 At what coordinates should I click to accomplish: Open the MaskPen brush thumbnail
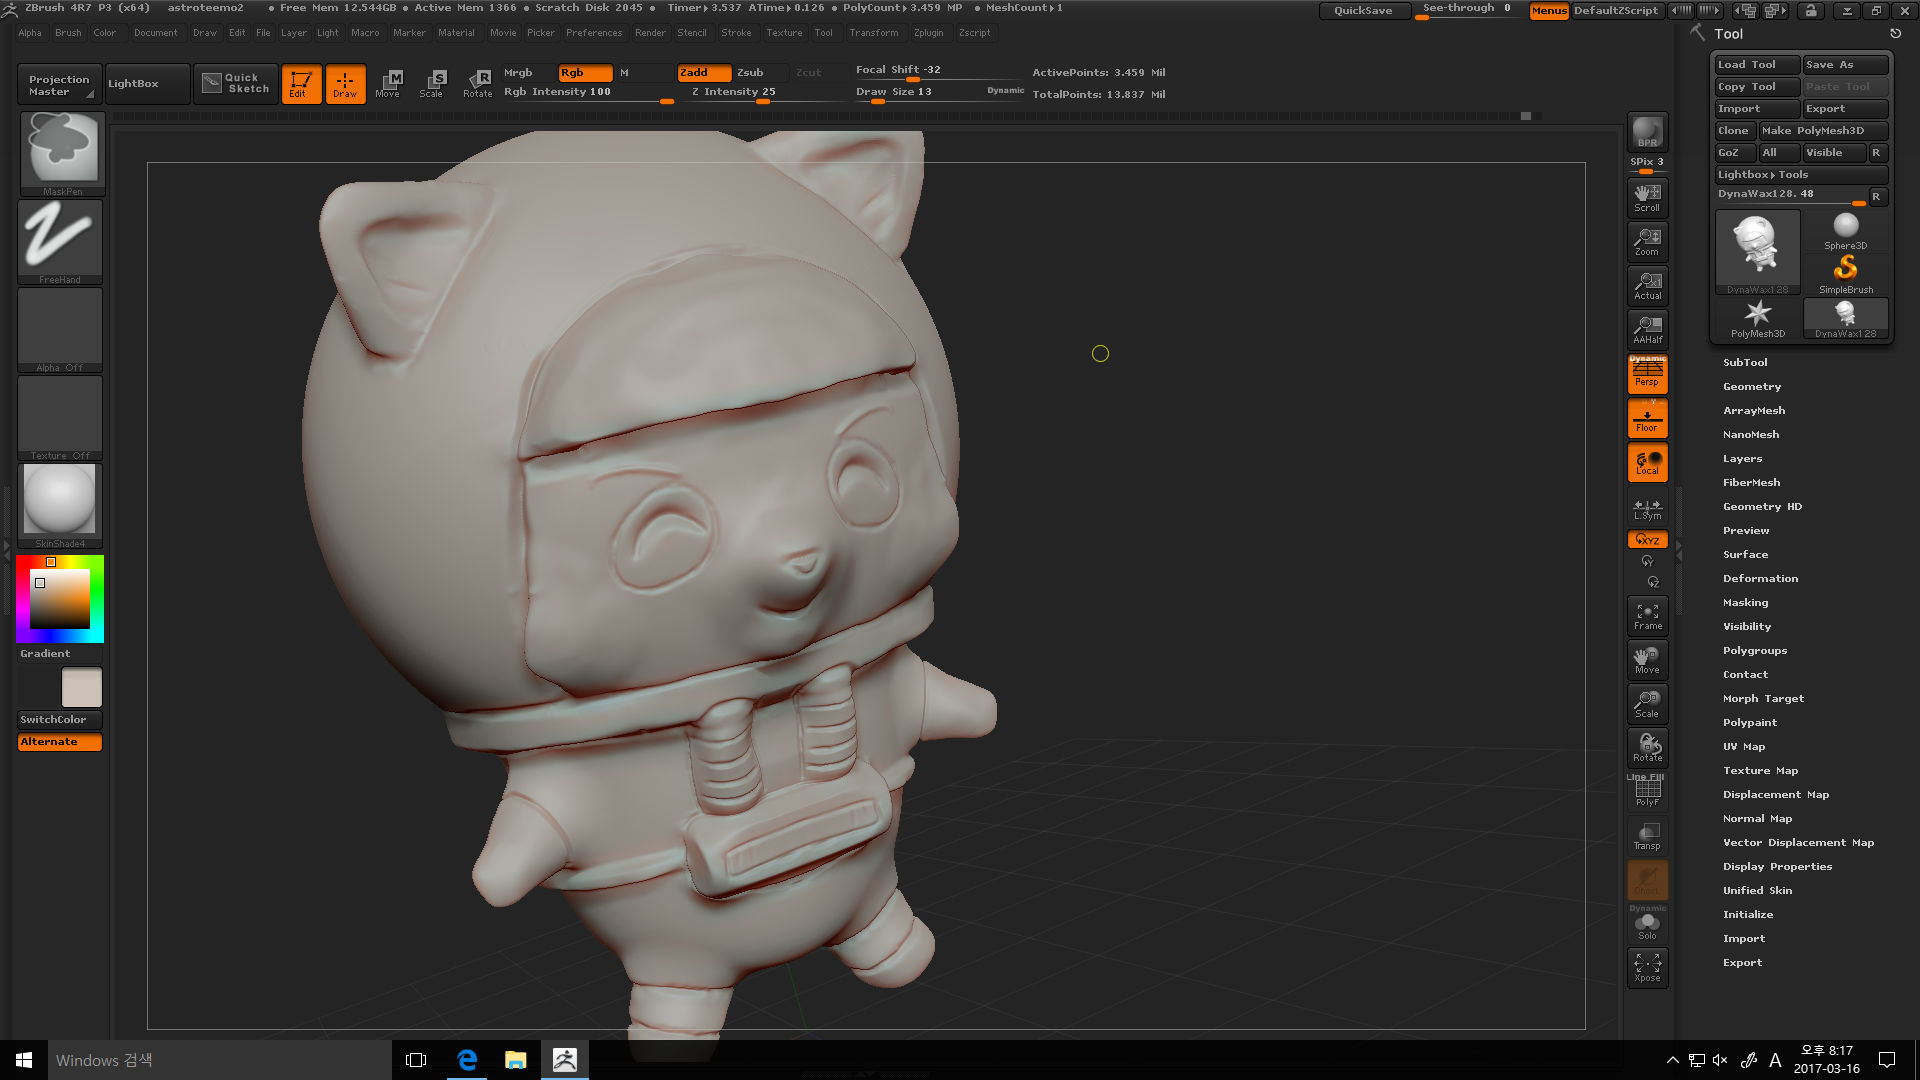62,152
